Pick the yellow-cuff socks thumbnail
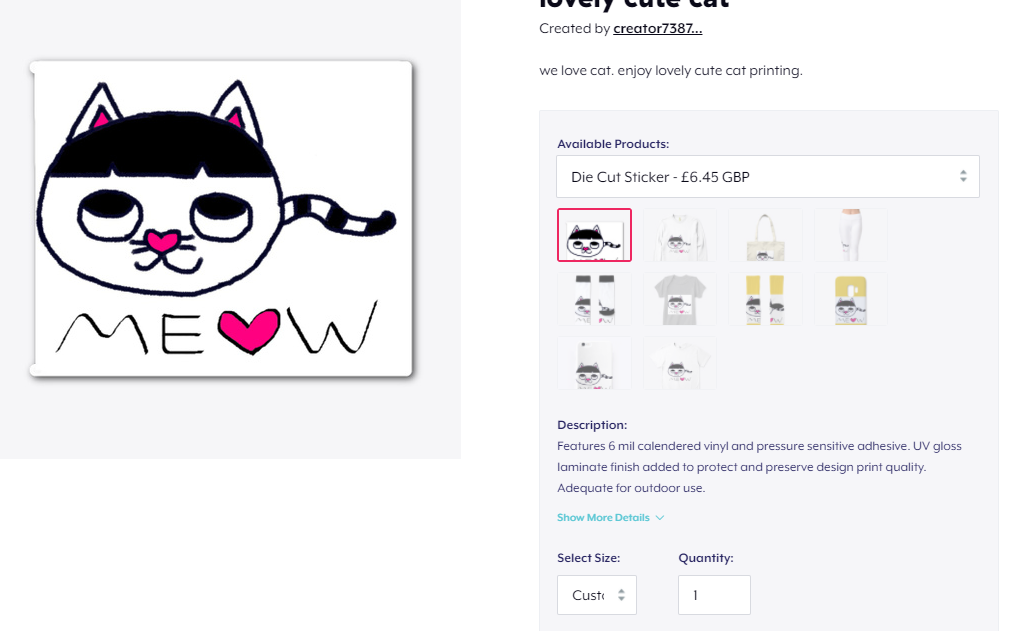 [766, 299]
